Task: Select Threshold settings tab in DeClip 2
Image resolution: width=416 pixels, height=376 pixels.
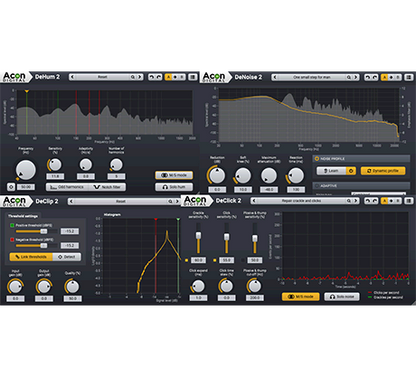Action: point(23,216)
